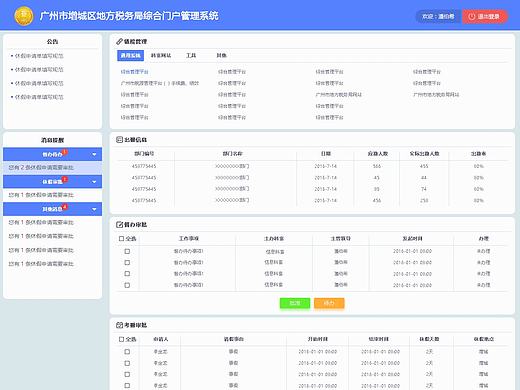This screenshot has width=520, height=390.
Task: Click the portal title 广州市增城区地方税务局综合门户管理系统
Action: [129, 16]
